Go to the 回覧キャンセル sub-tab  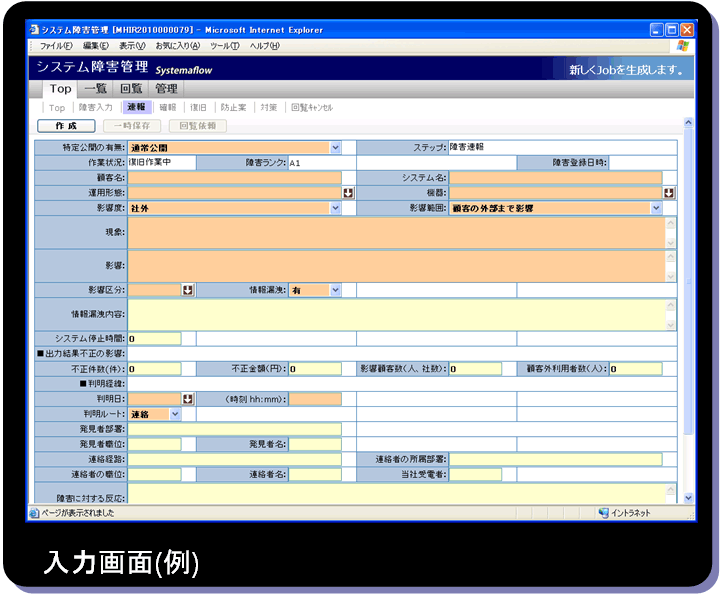pyautogui.click(x=312, y=107)
